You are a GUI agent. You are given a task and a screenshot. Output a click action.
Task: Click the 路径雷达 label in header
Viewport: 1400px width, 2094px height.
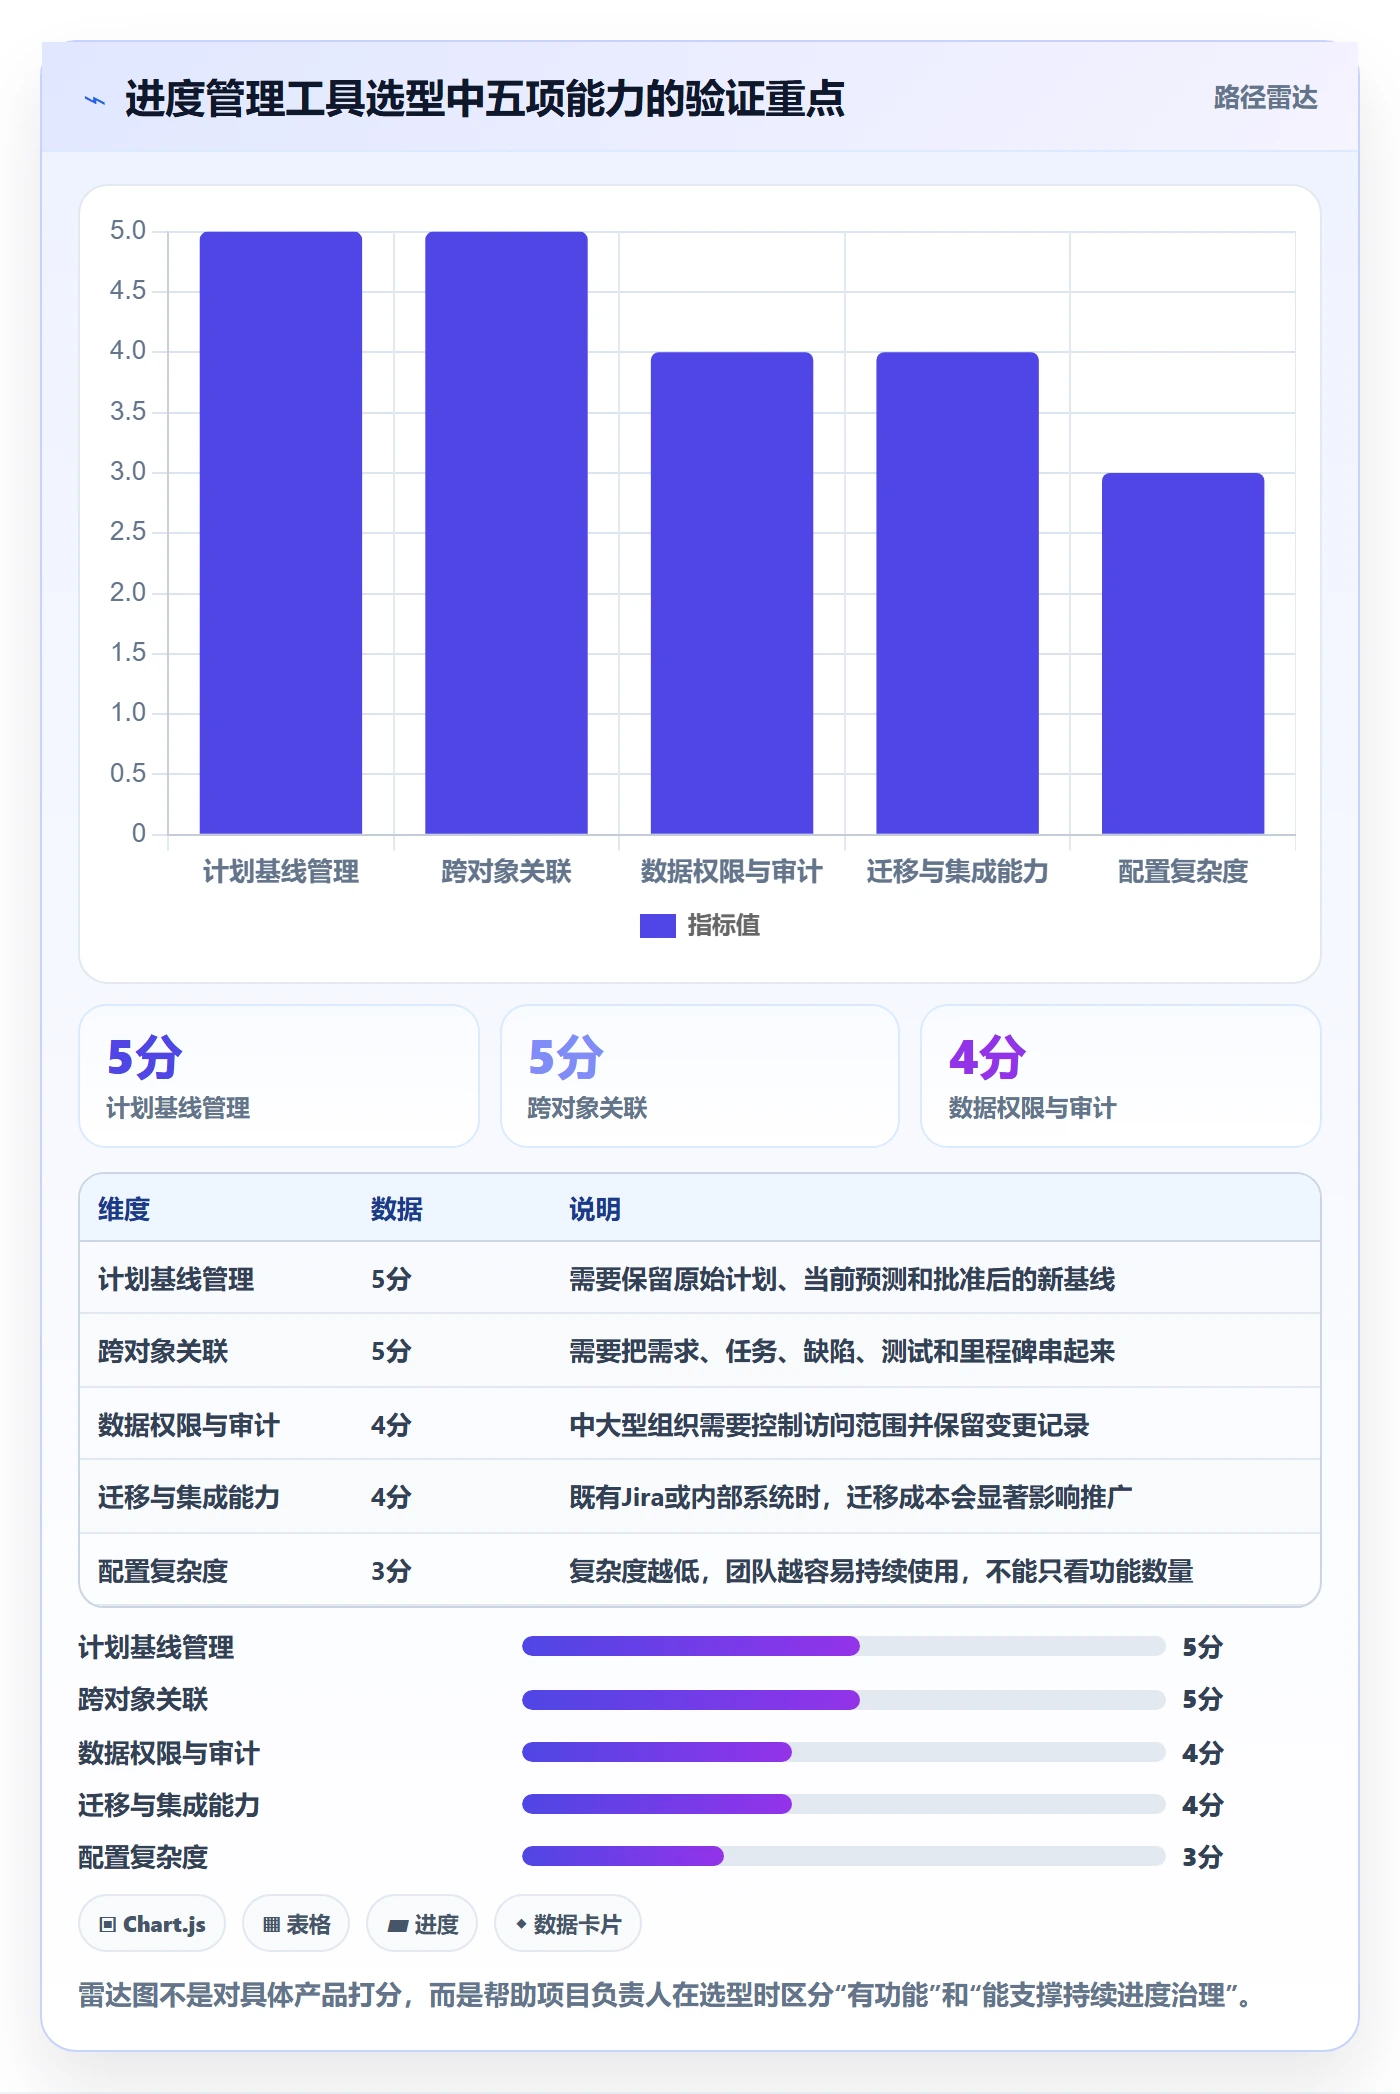click(x=1265, y=98)
